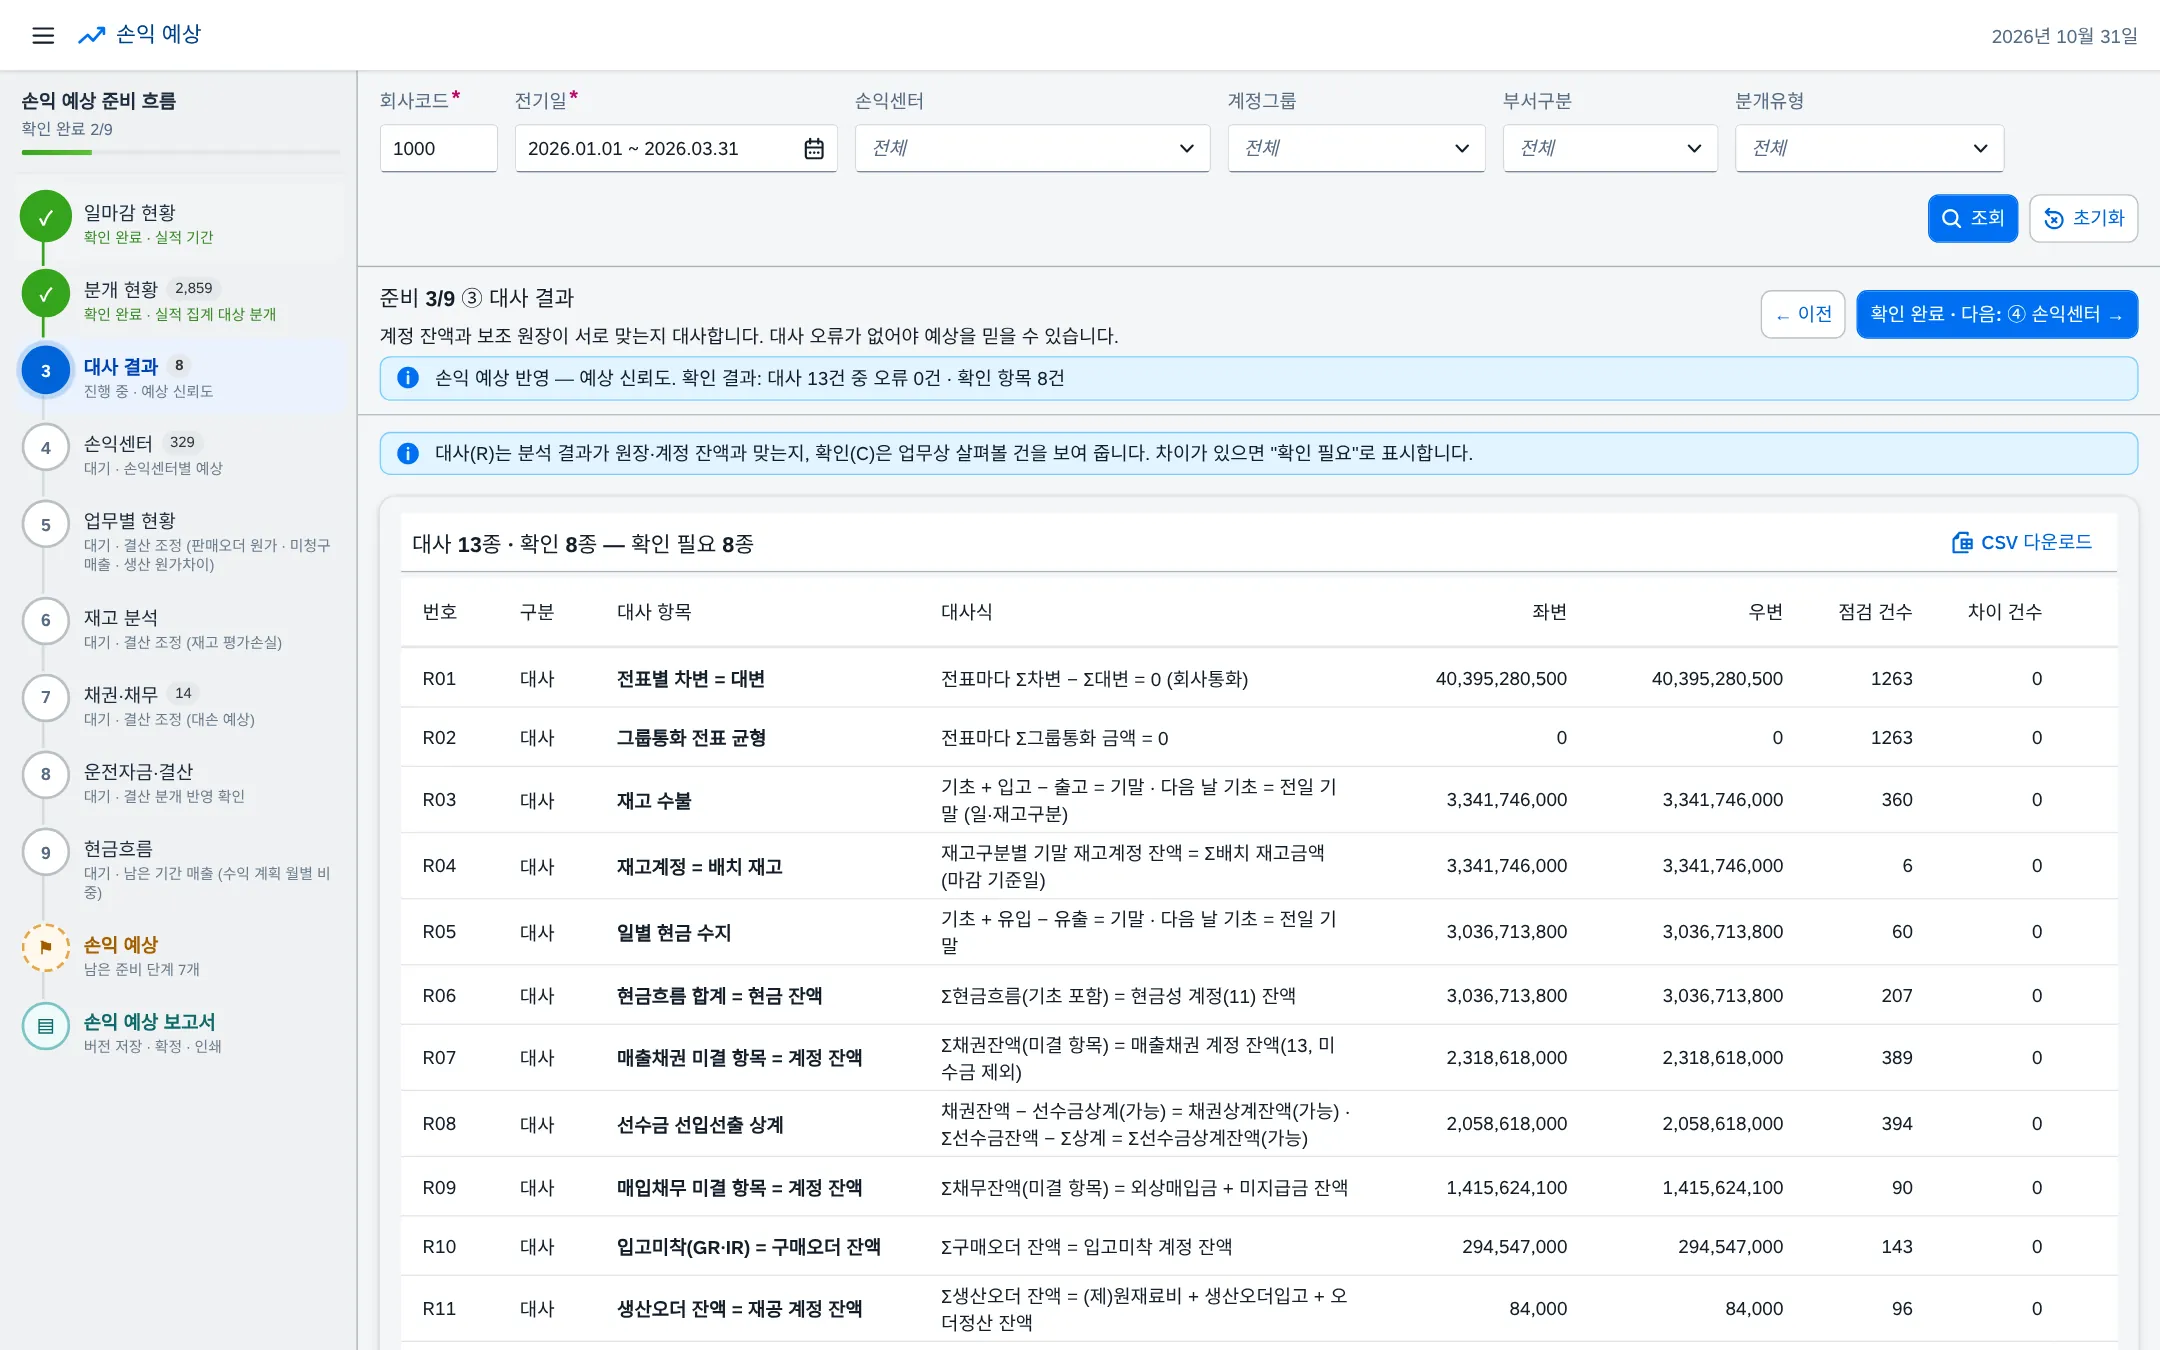This screenshot has height=1350, width=2160.
Task: Click the 이전 previous step button
Action: point(1803,314)
